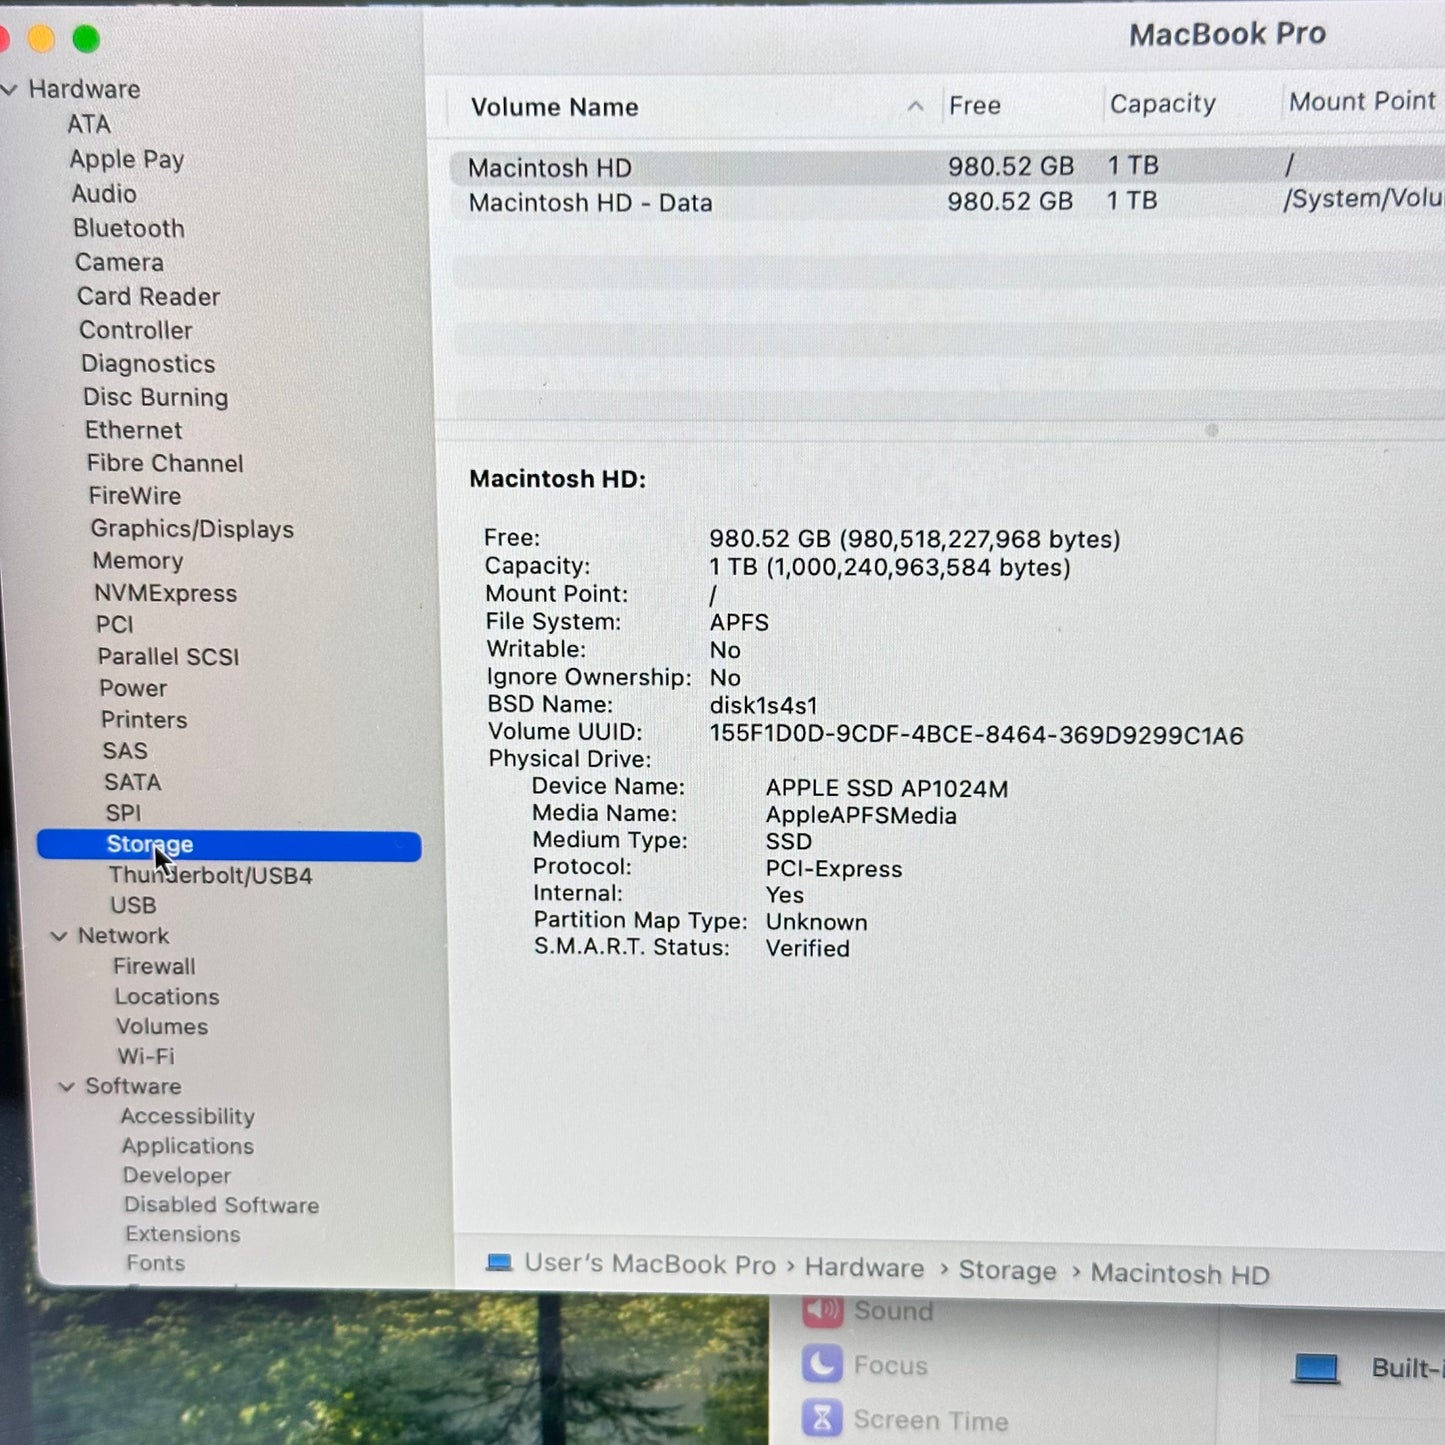This screenshot has width=1445, height=1445.
Task: Open Wi-Fi under Network
Action: pos(146,1056)
